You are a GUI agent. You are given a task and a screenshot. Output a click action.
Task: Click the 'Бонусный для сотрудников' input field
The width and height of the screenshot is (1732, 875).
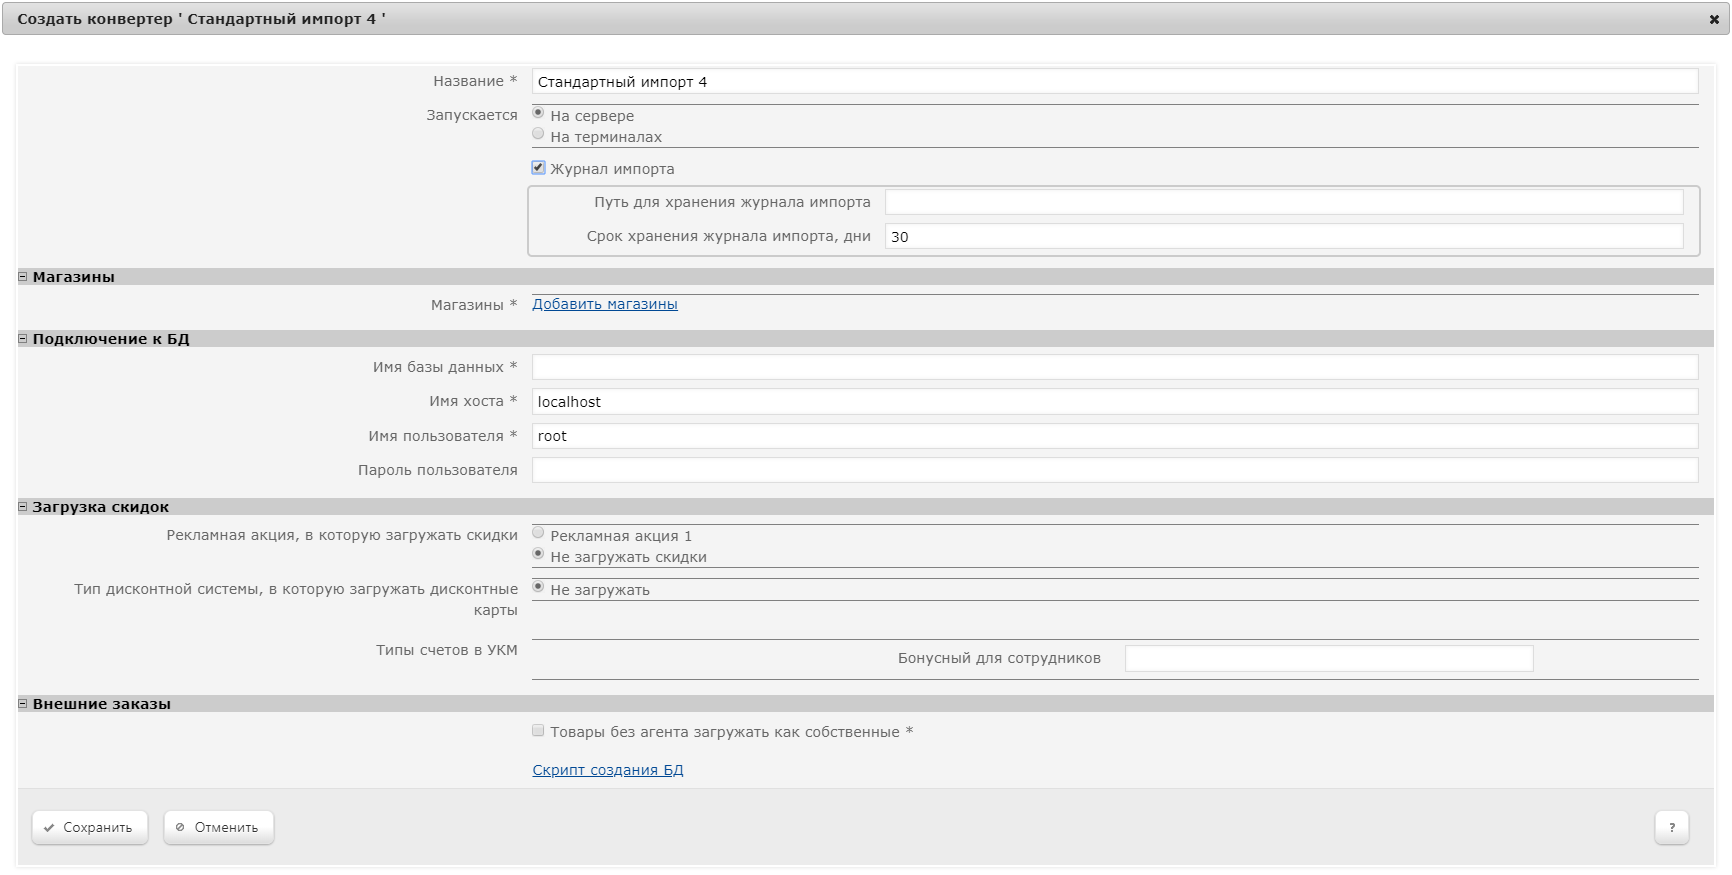click(x=1329, y=658)
